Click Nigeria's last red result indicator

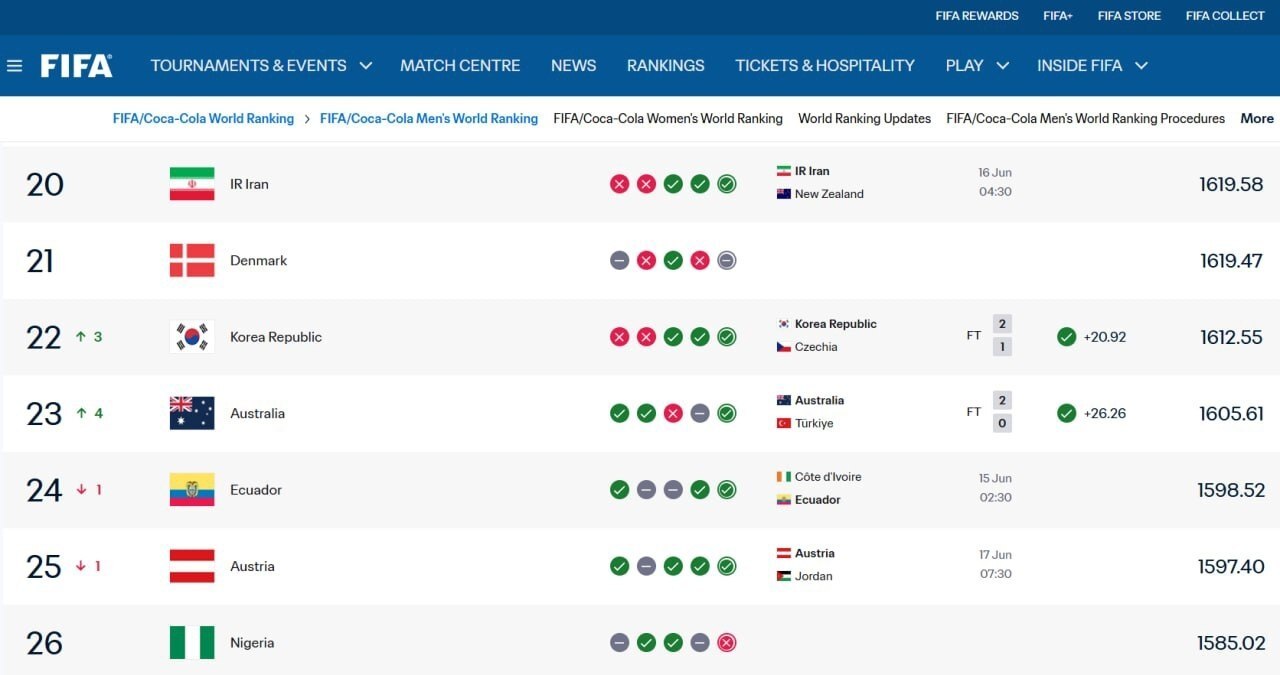727,643
